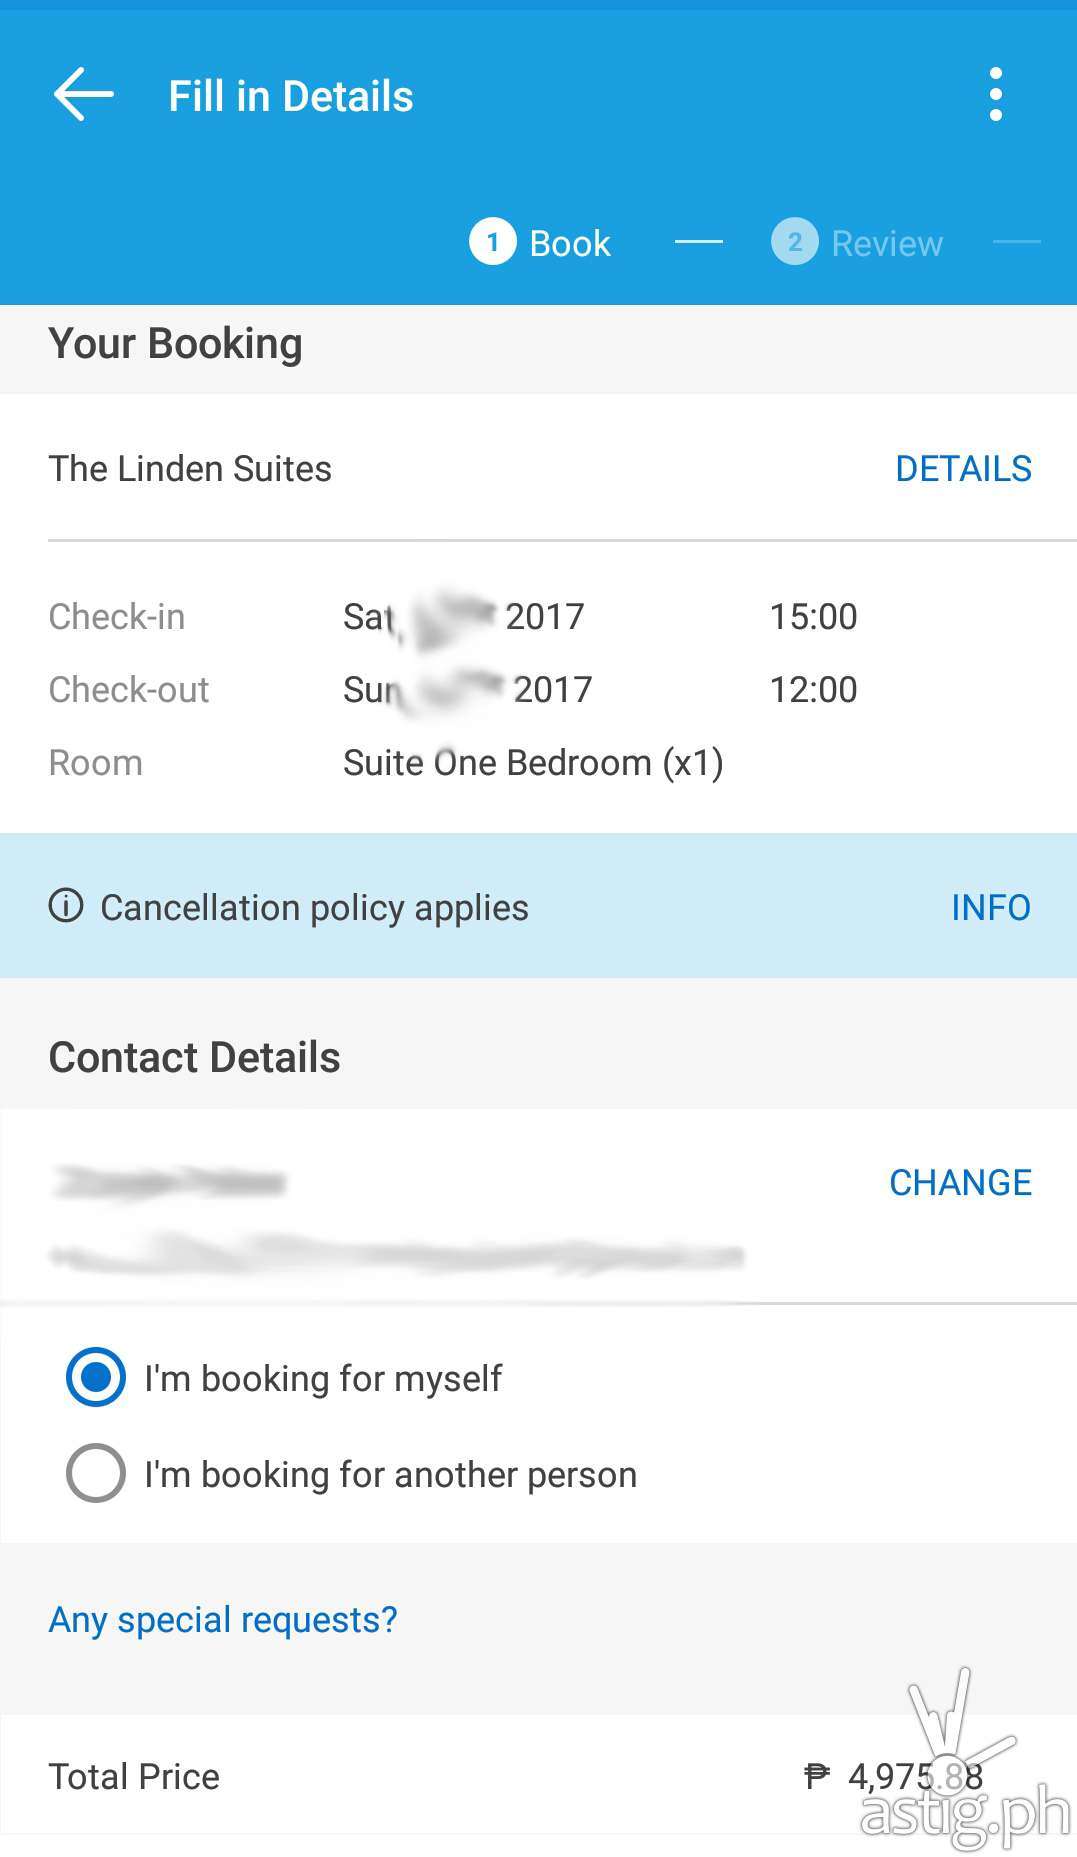Screen dimensions: 1077x1857
Task: Open the three-dot overflow menu
Action: 995,96
